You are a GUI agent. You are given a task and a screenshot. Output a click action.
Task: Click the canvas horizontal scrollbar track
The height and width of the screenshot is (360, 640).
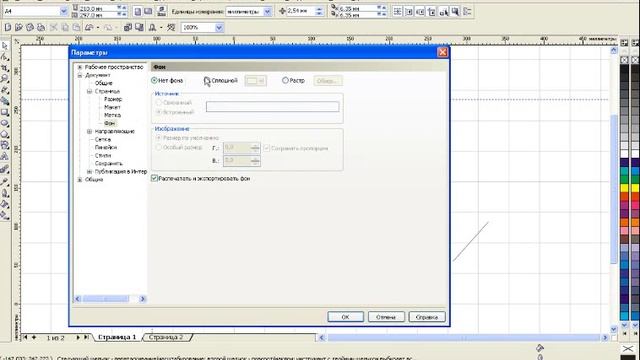(x=463, y=338)
